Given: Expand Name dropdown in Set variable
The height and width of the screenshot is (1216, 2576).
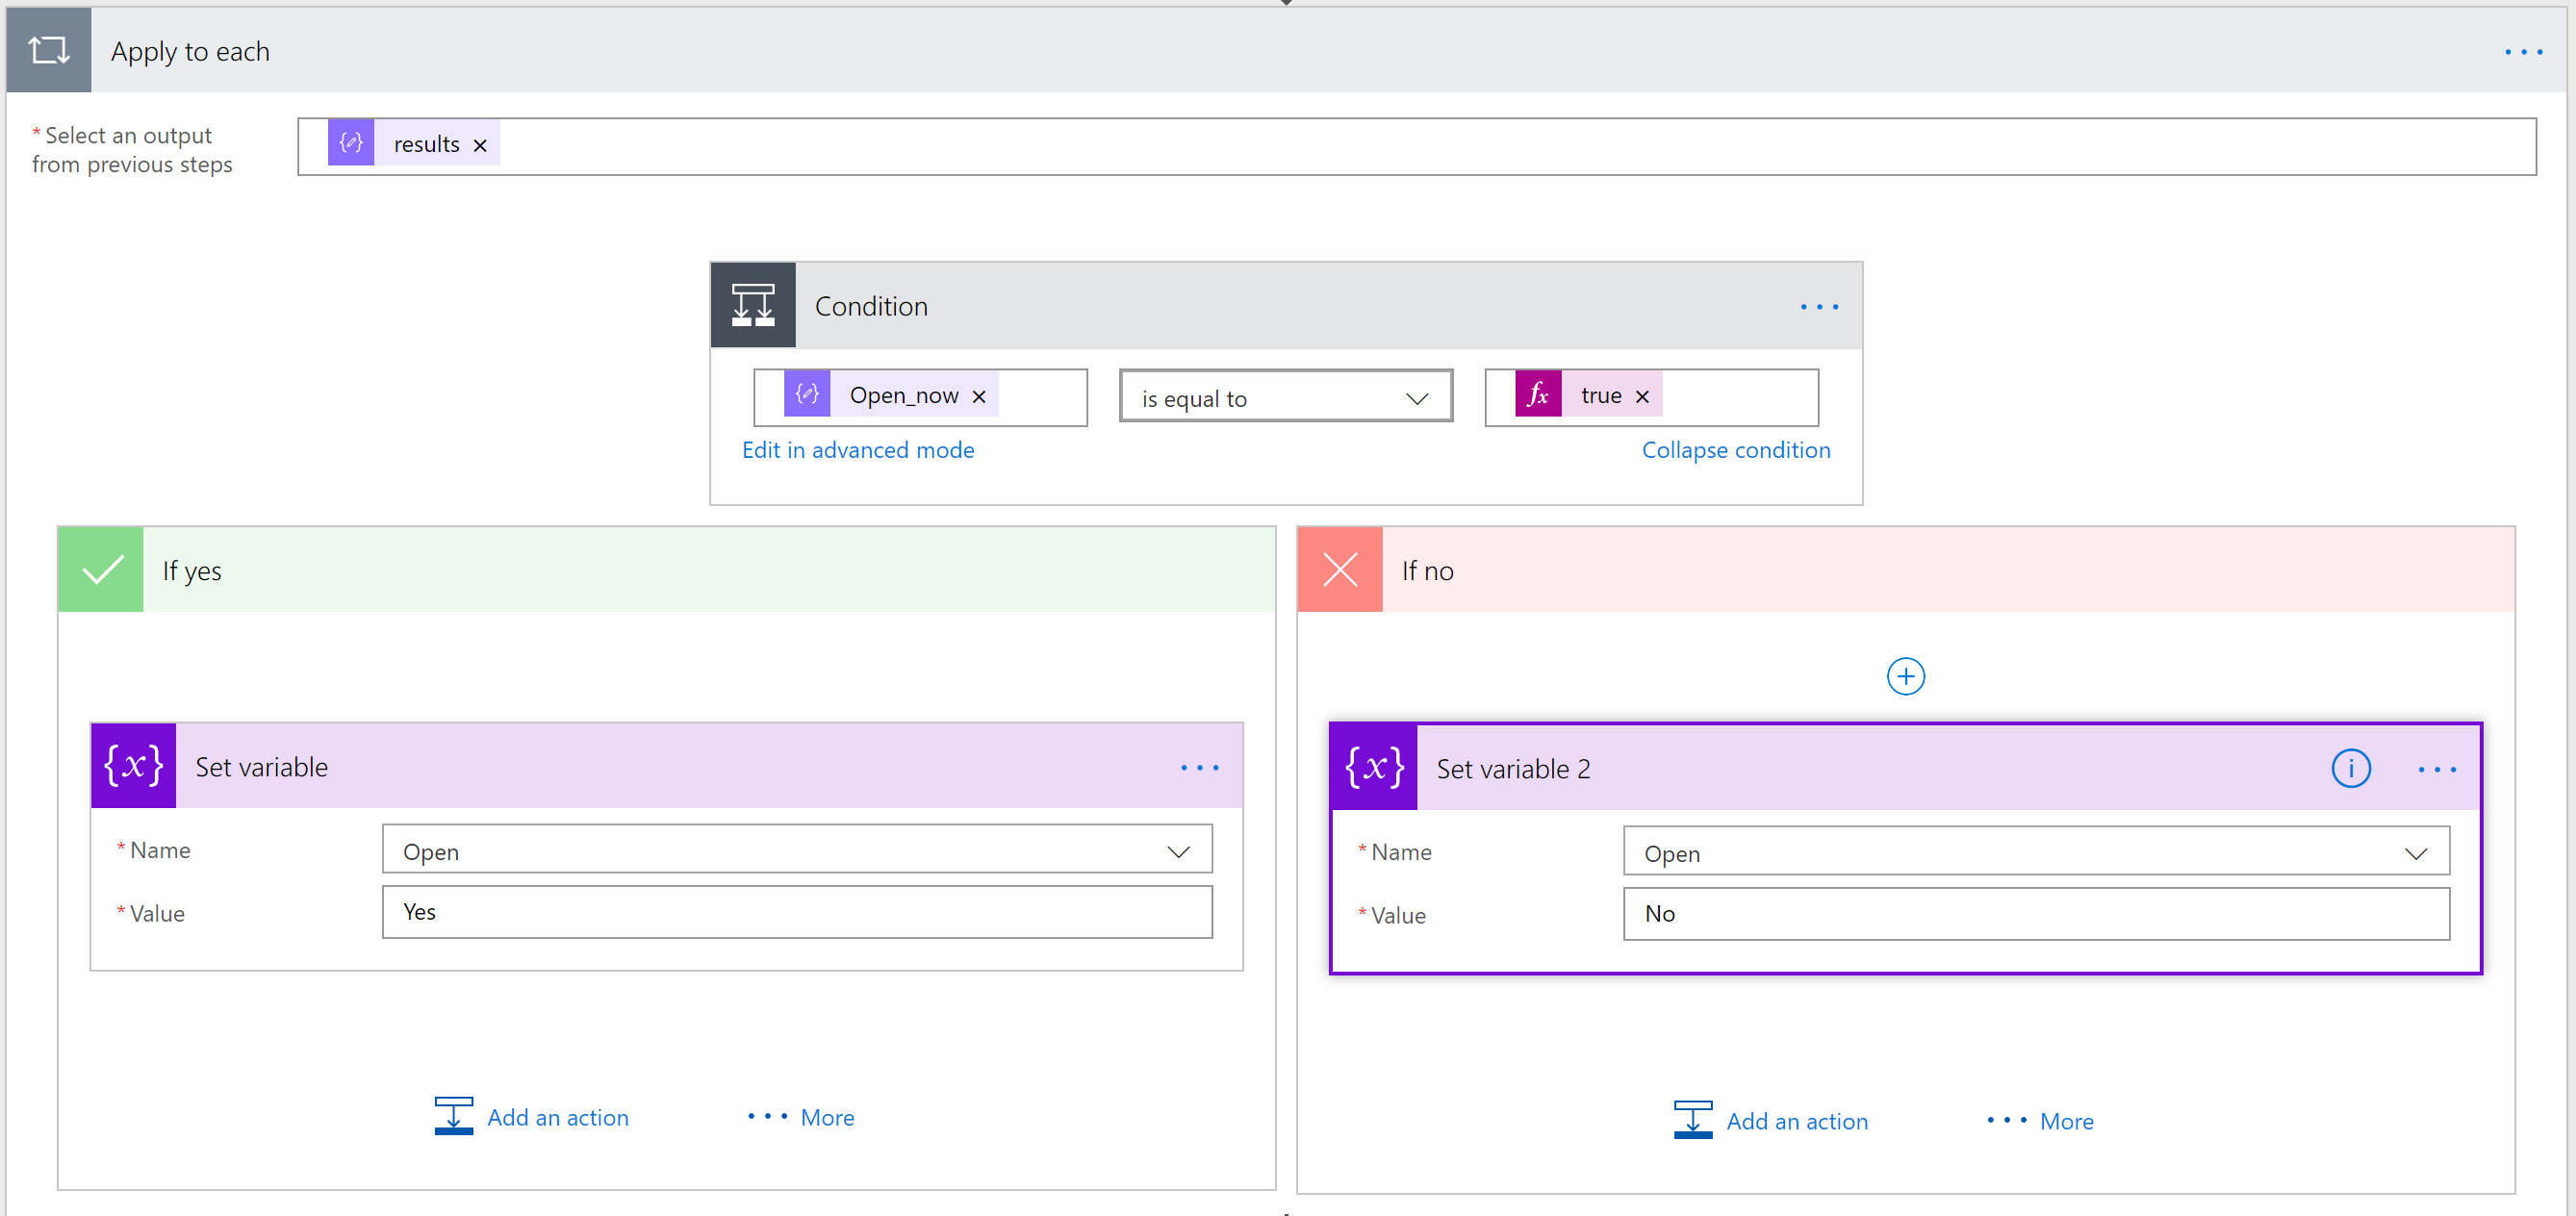Looking at the screenshot, I should coord(1178,851).
